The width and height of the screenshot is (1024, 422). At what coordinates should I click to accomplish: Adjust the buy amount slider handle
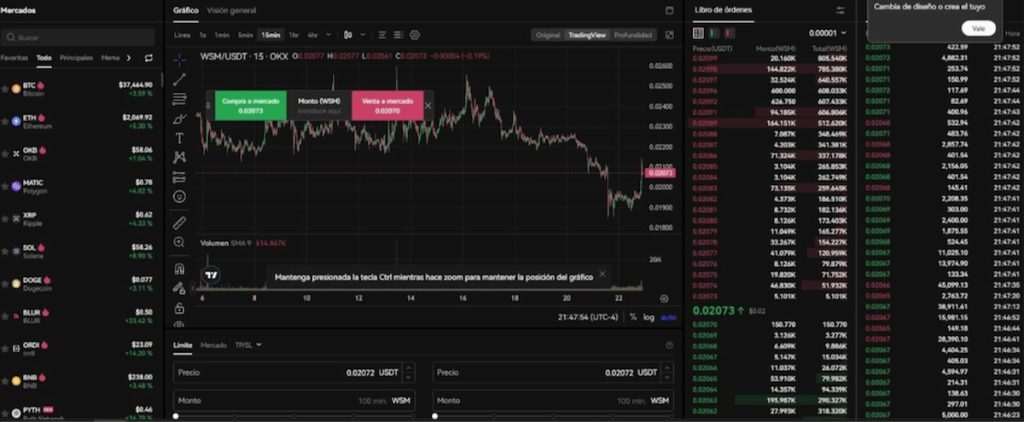[176, 416]
